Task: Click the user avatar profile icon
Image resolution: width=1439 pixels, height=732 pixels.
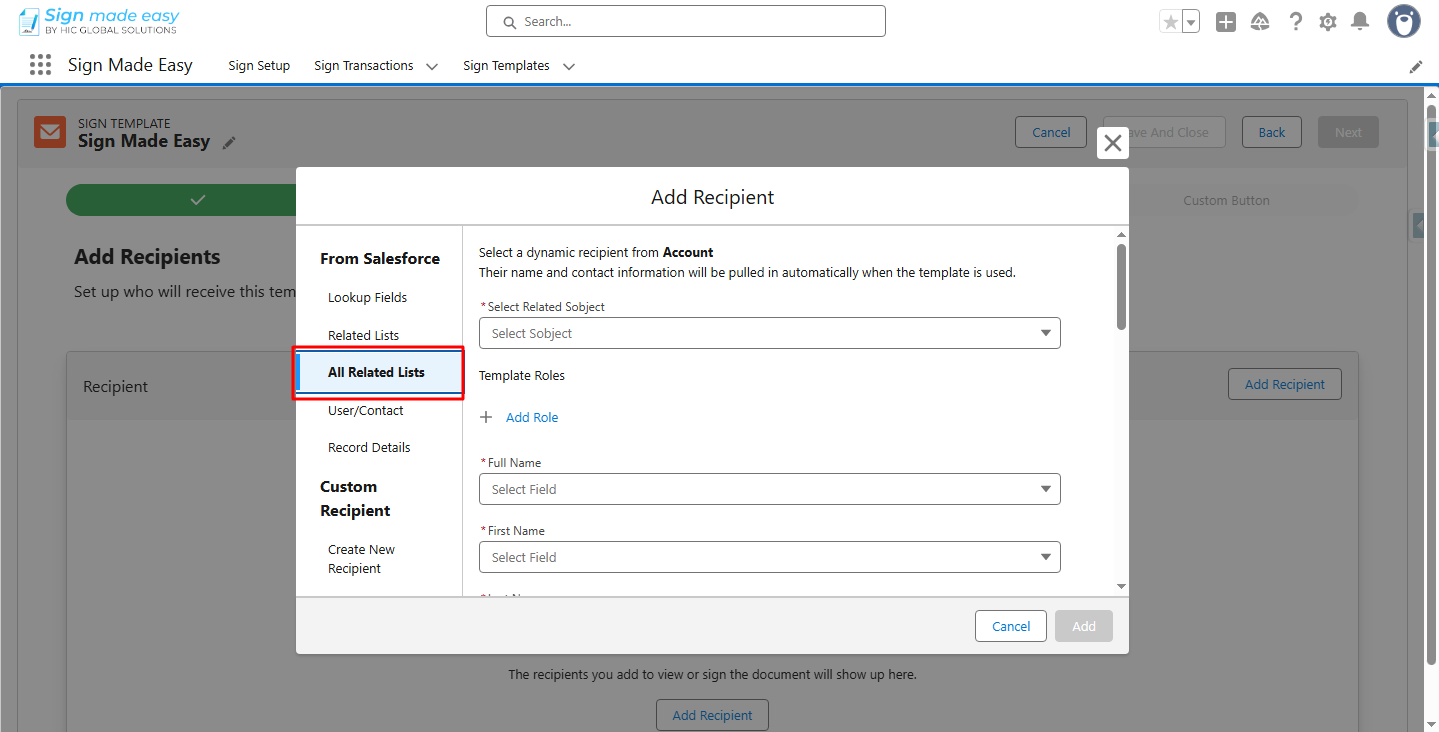Action: (1403, 21)
